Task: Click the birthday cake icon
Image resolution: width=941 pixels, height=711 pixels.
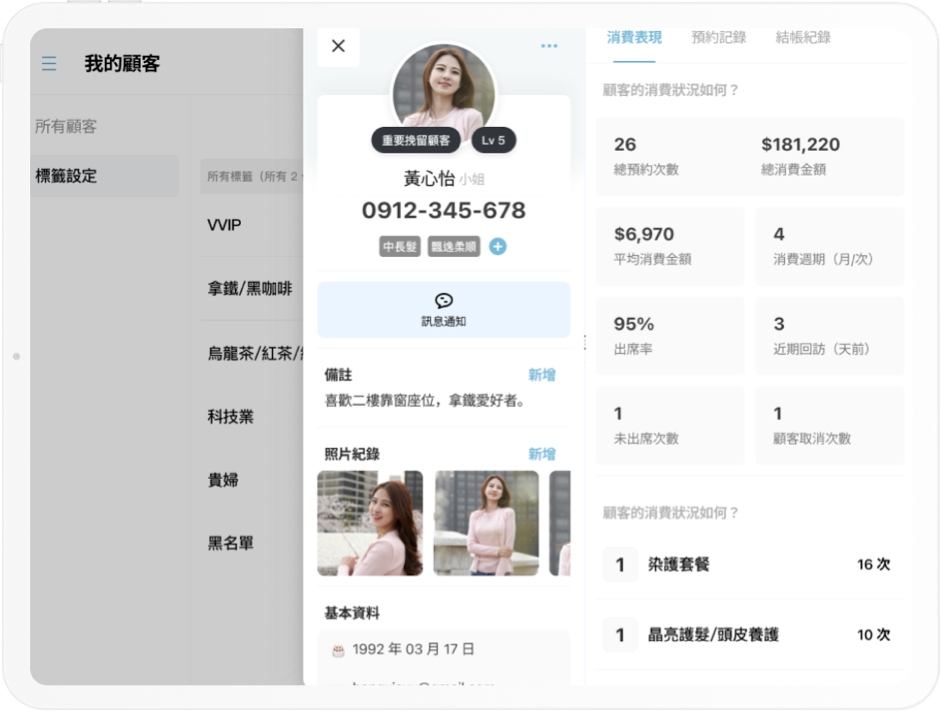Action: coord(338,650)
